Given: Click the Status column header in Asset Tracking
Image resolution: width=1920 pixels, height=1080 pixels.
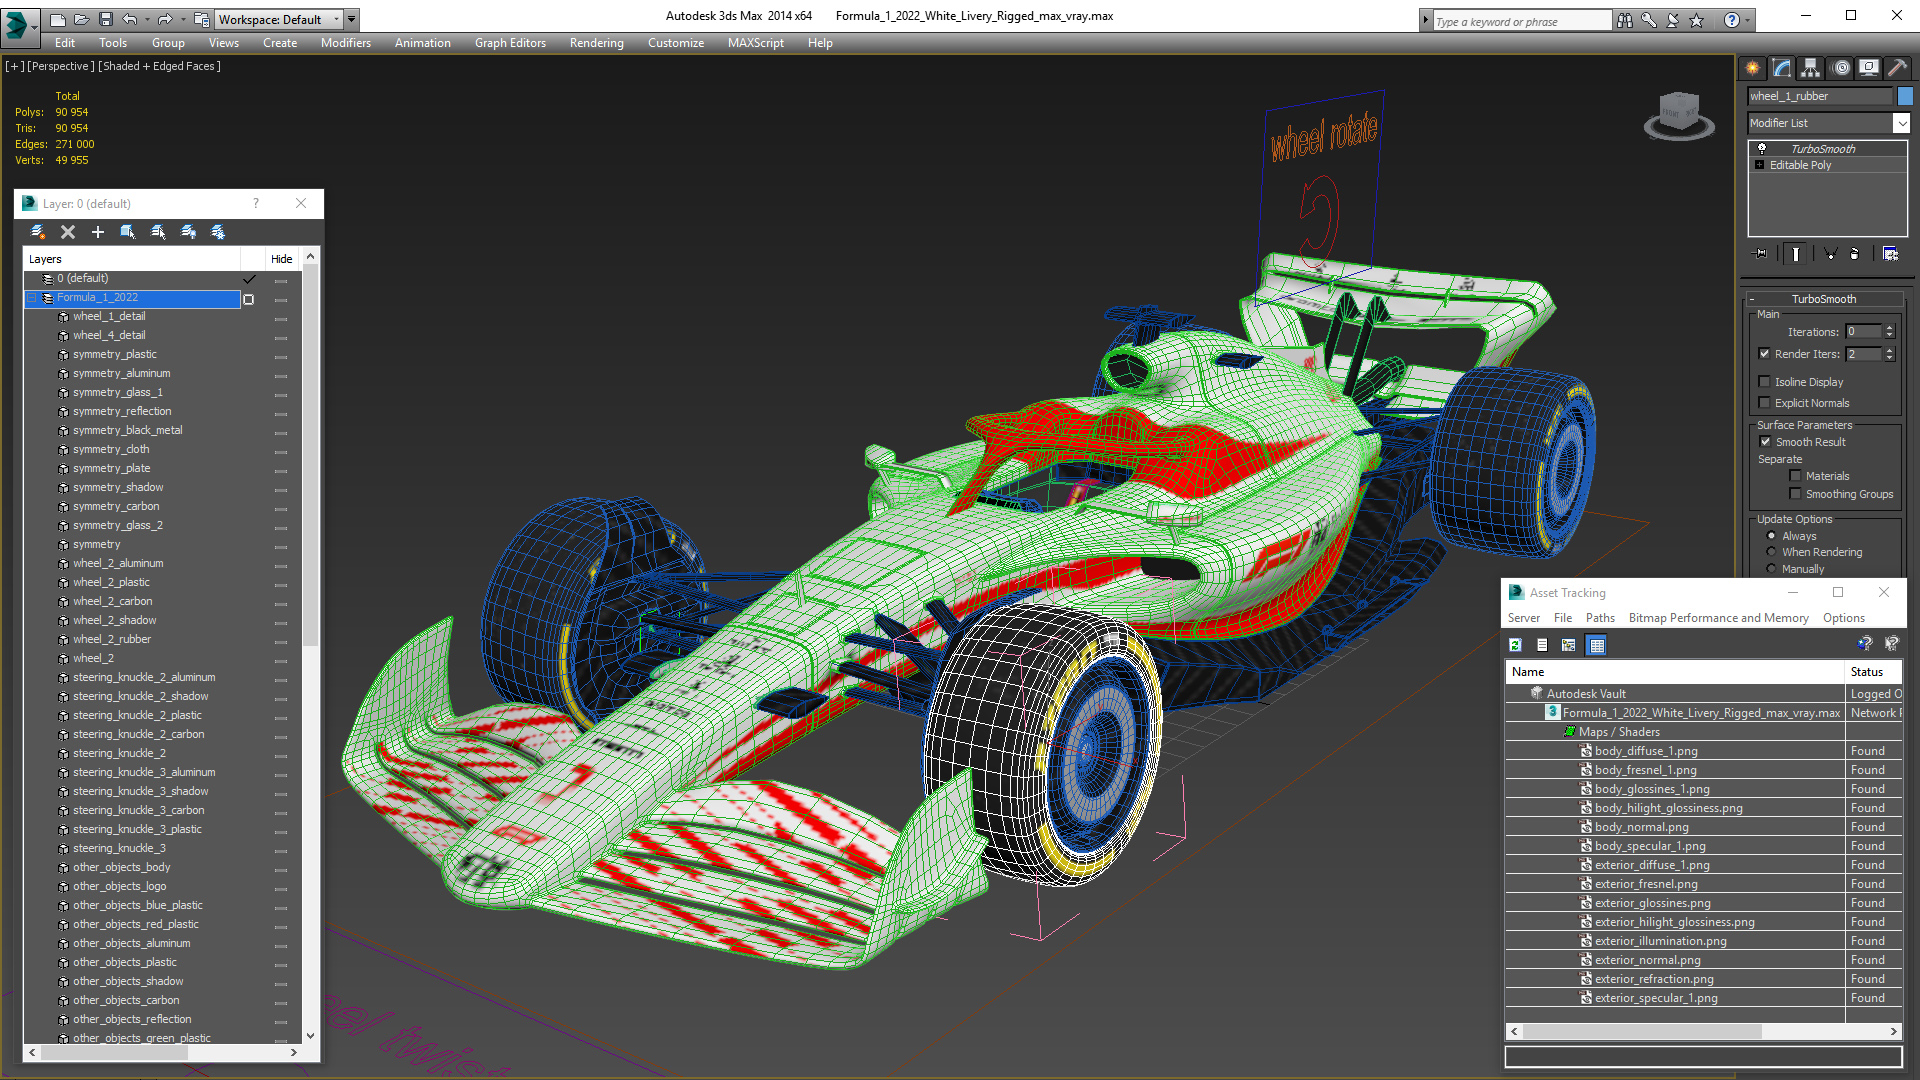Looking at the screenshot, I should 1873,672.
